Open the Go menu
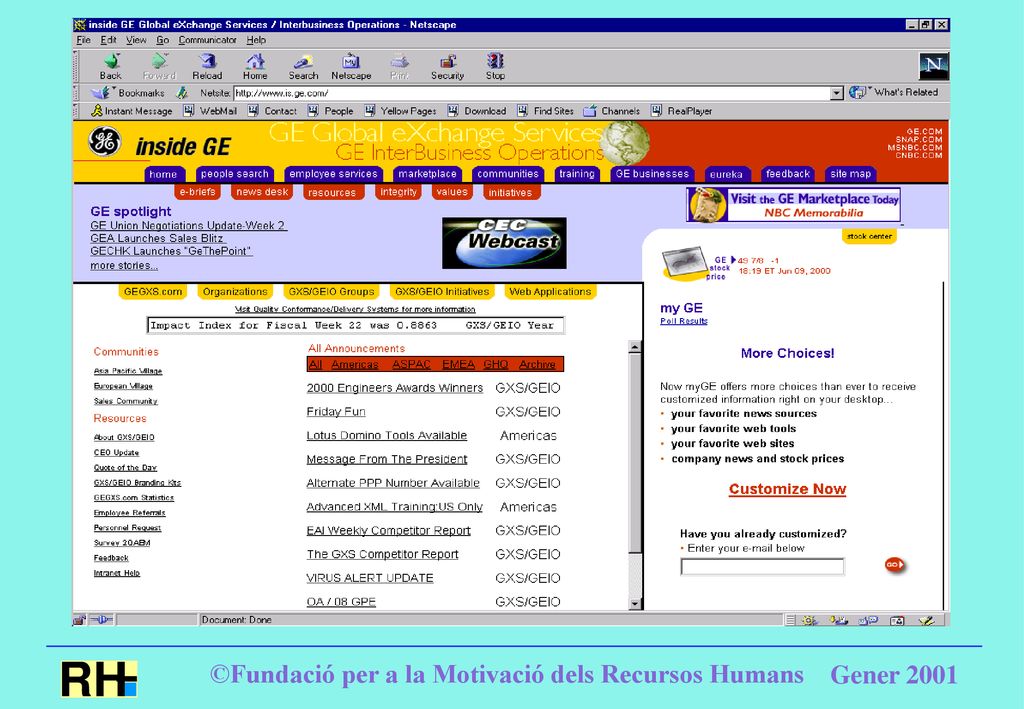1024x709 pixels. 162,40
